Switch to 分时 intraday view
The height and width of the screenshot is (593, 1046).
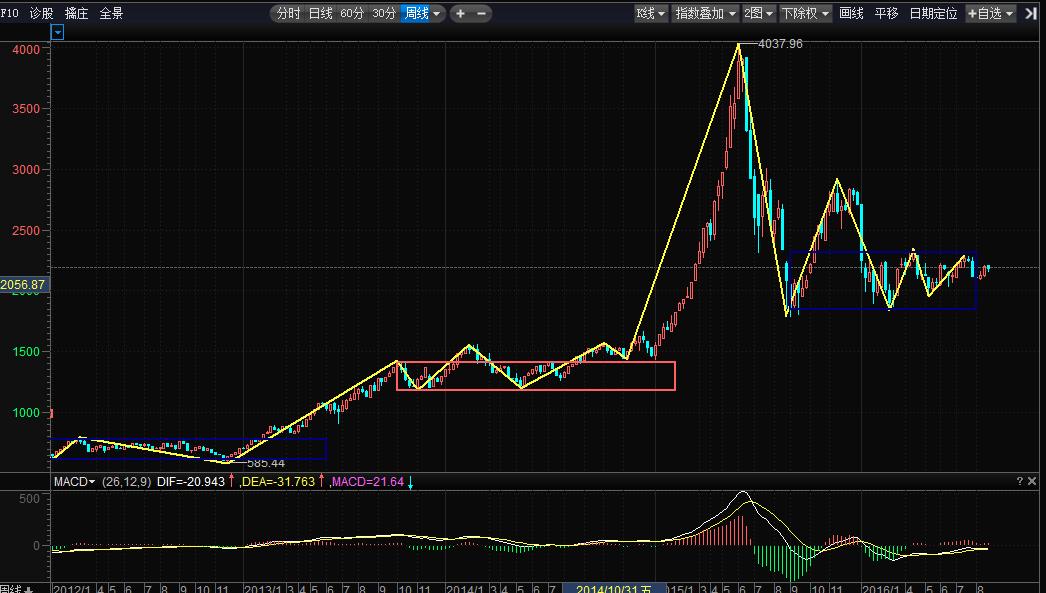click(x=287, y=13)
